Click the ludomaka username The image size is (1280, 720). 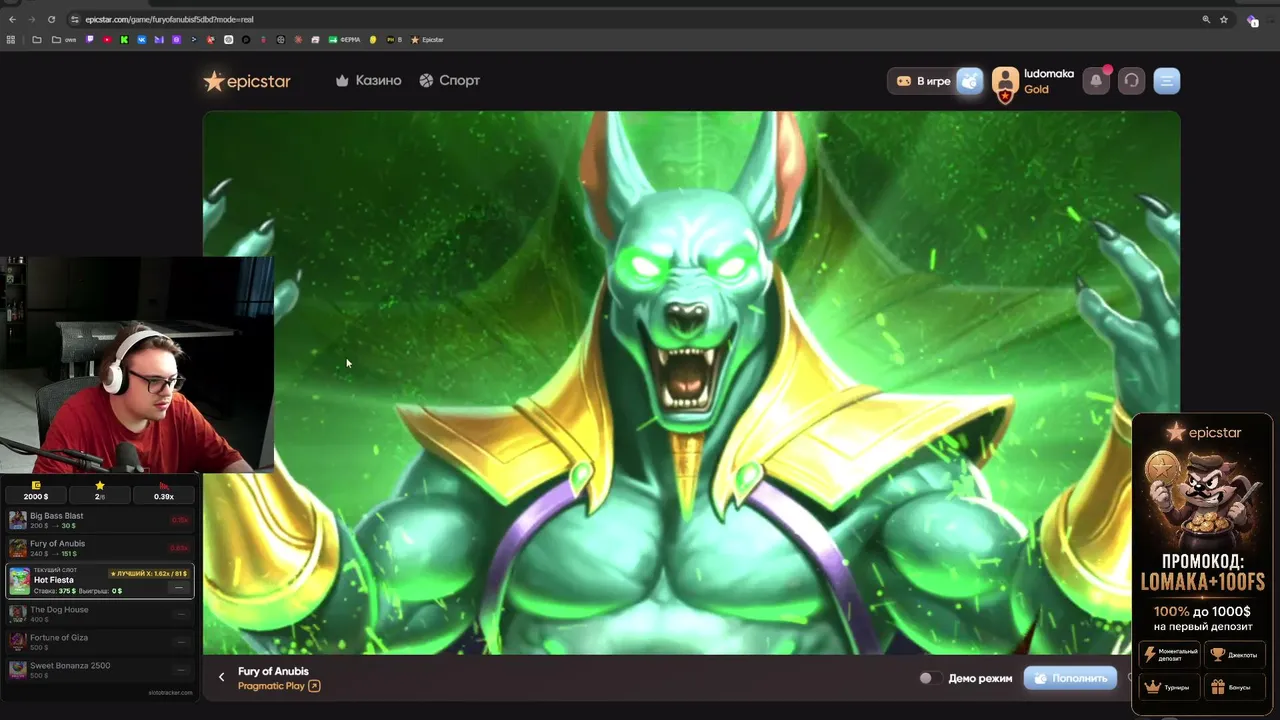[x=1049, y=74]
